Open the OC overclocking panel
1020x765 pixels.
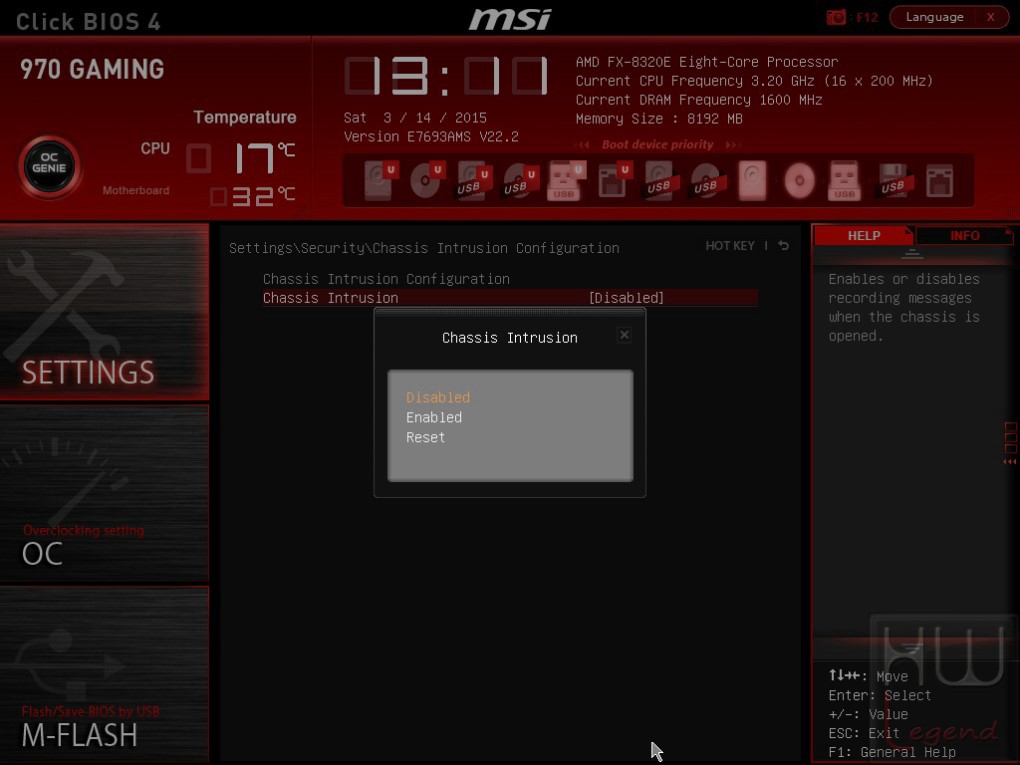point(104,493)
